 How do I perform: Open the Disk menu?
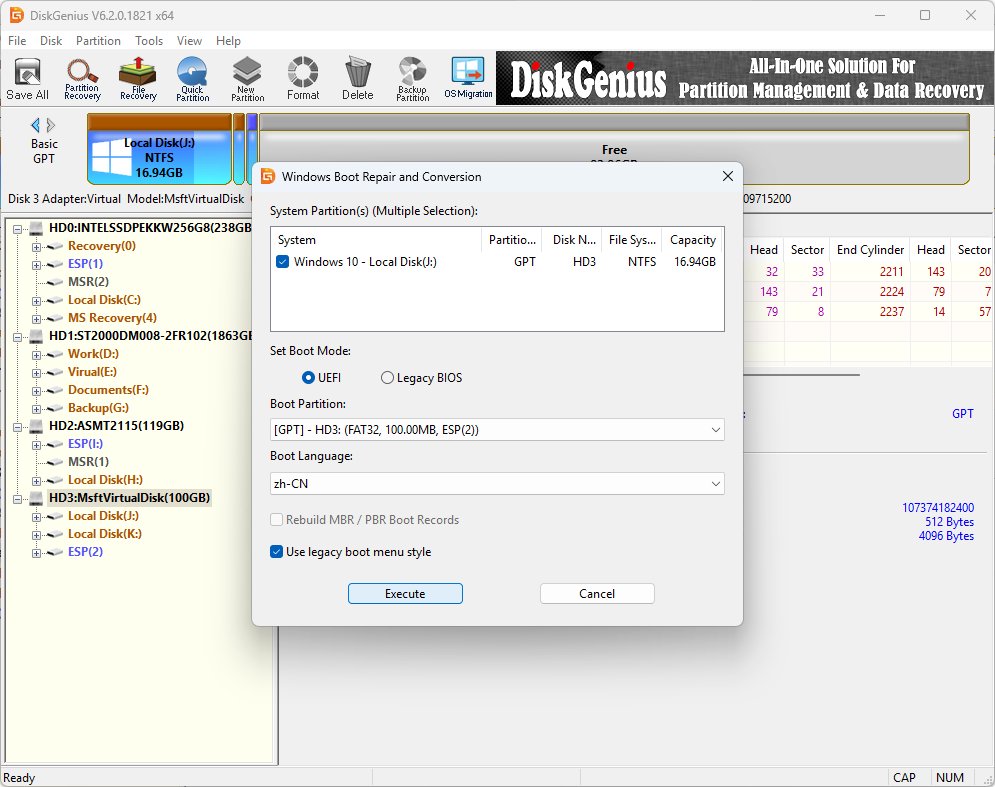51,41
